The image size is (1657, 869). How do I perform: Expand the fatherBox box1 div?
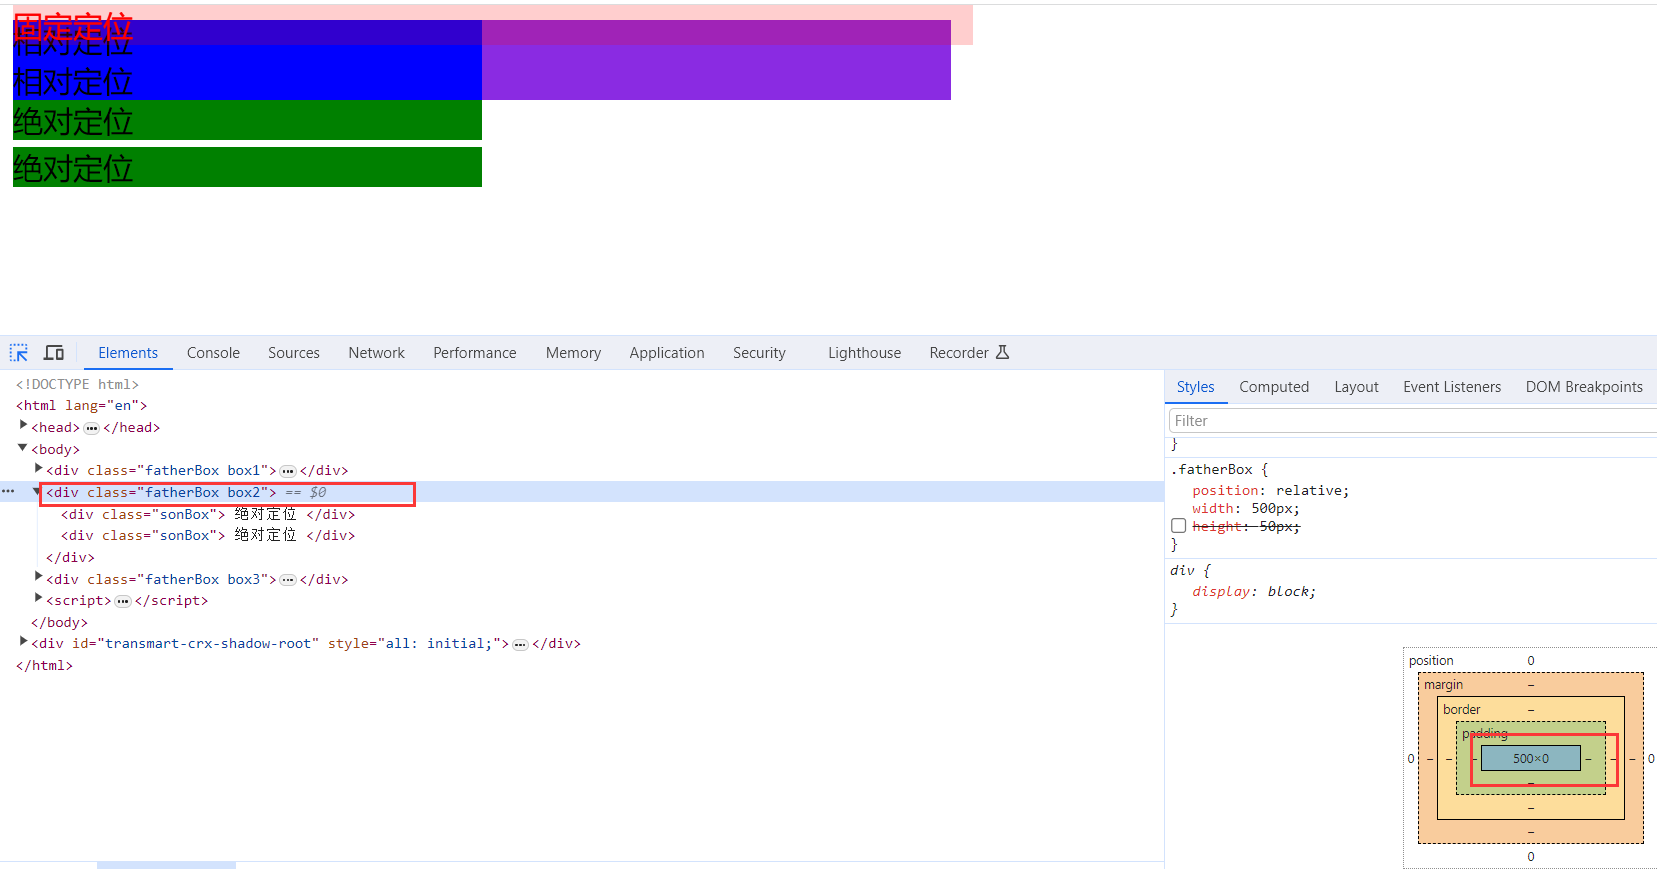coord(38,469)
